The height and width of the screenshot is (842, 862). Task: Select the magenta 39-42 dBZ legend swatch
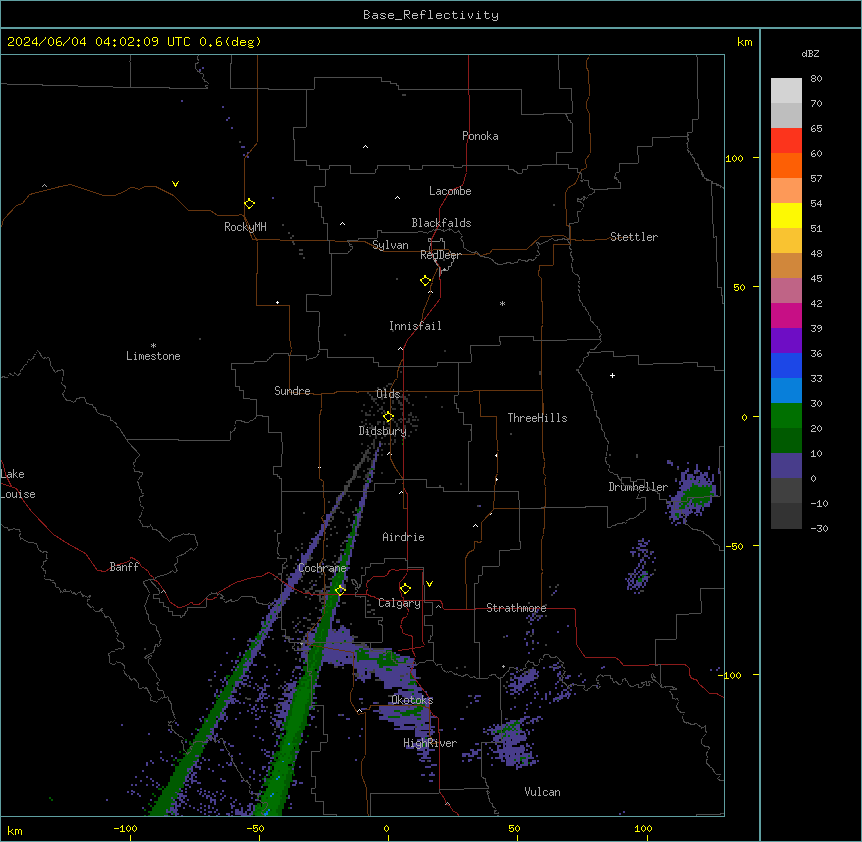click(x=786, y=315)
